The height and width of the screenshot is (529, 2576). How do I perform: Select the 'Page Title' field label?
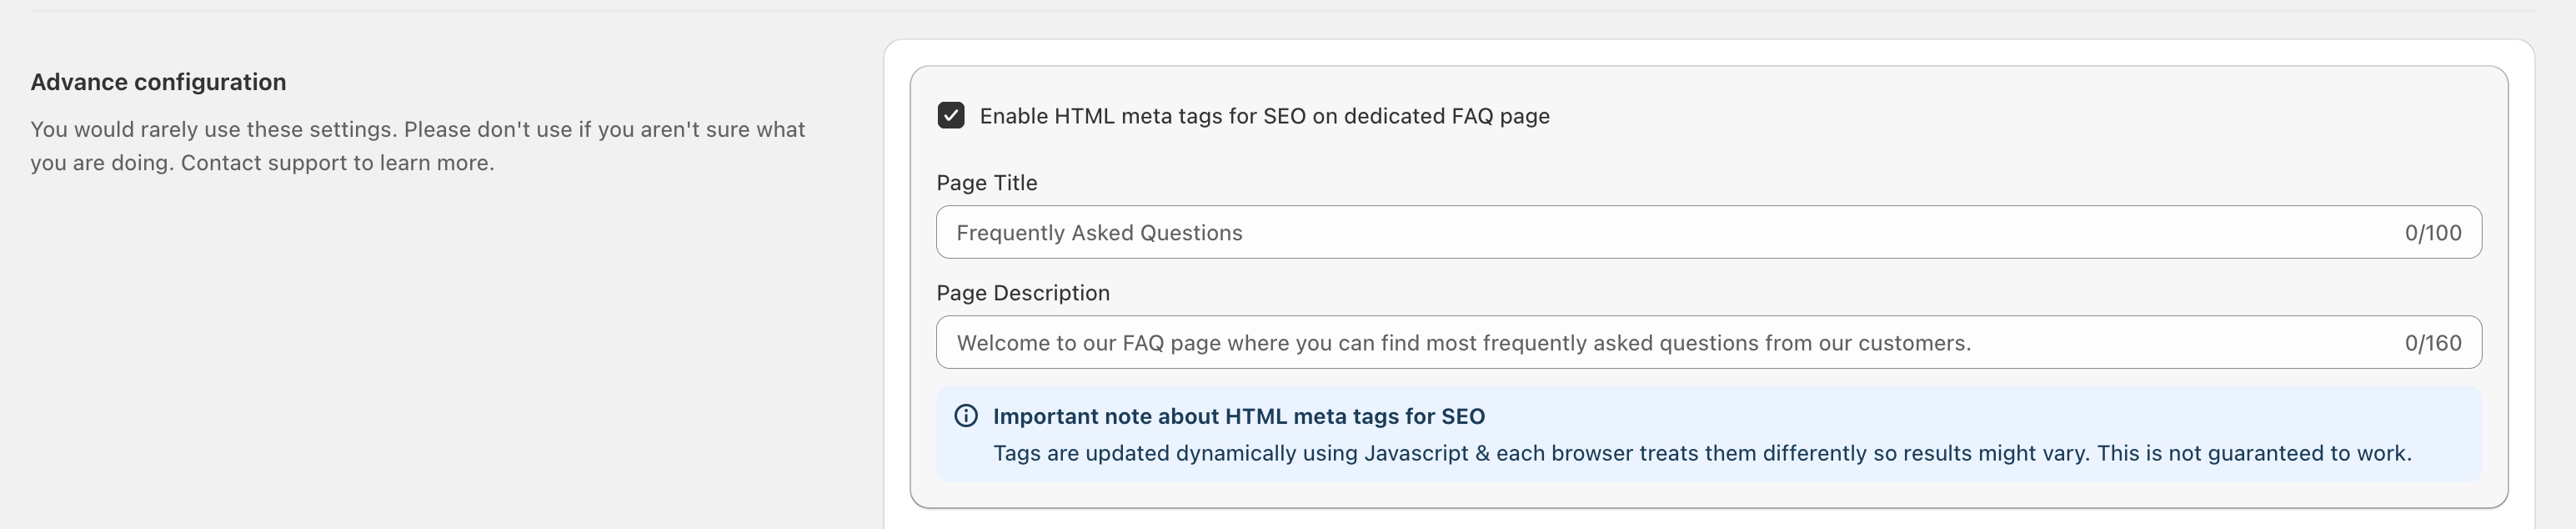pos(987,183)
